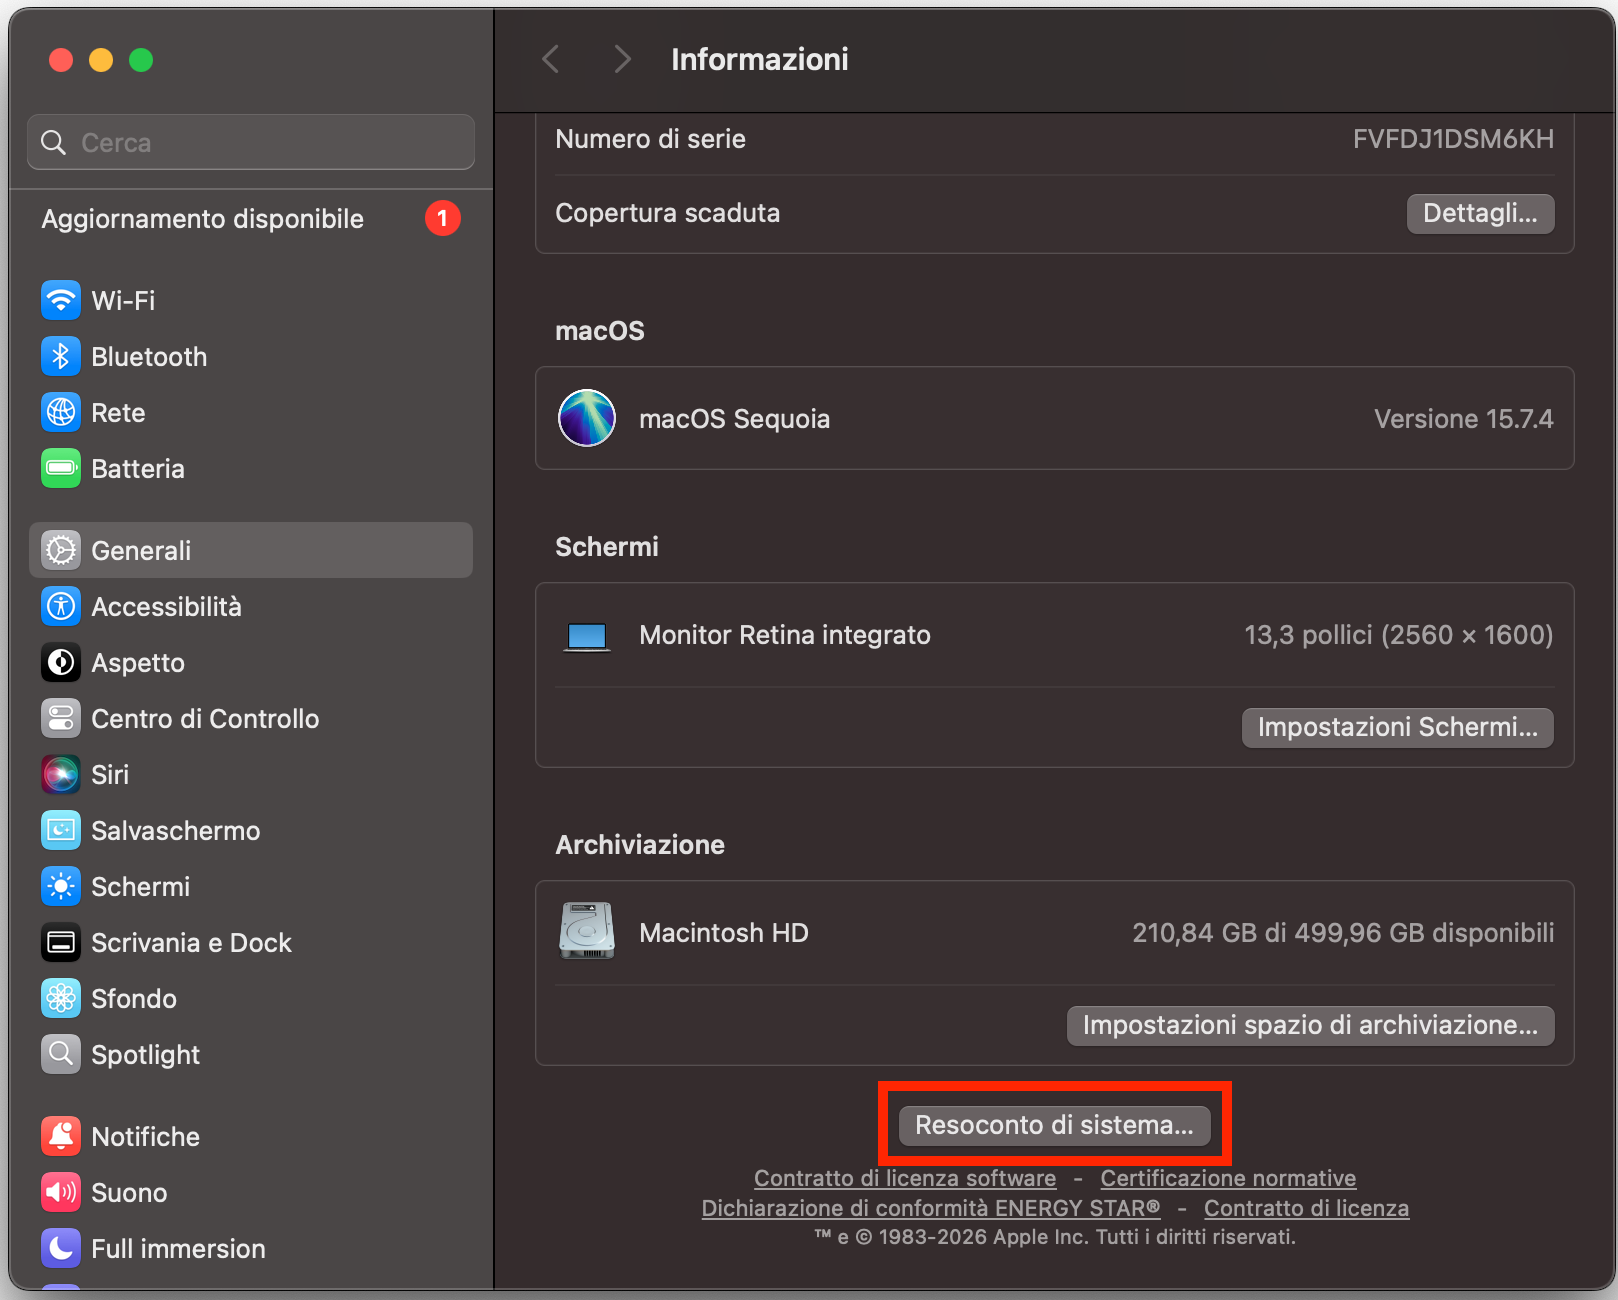Open Resoconto di sistema
Viewport: 1618px width, 1300px height.
click(x=1054, y=1124)
